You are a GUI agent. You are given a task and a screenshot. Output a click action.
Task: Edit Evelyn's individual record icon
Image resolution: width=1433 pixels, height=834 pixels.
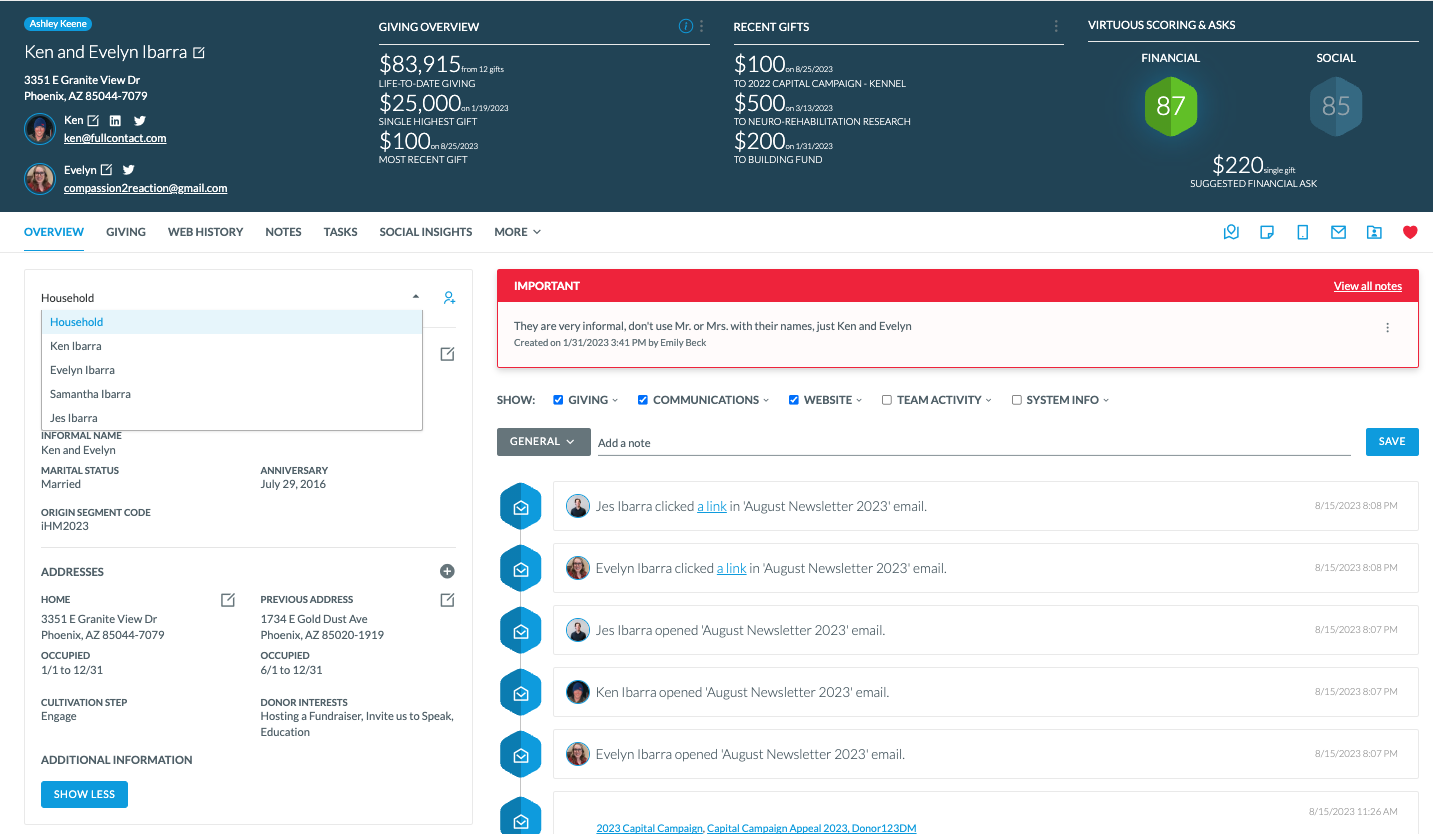pyautogui.click(x=106, y=170)
